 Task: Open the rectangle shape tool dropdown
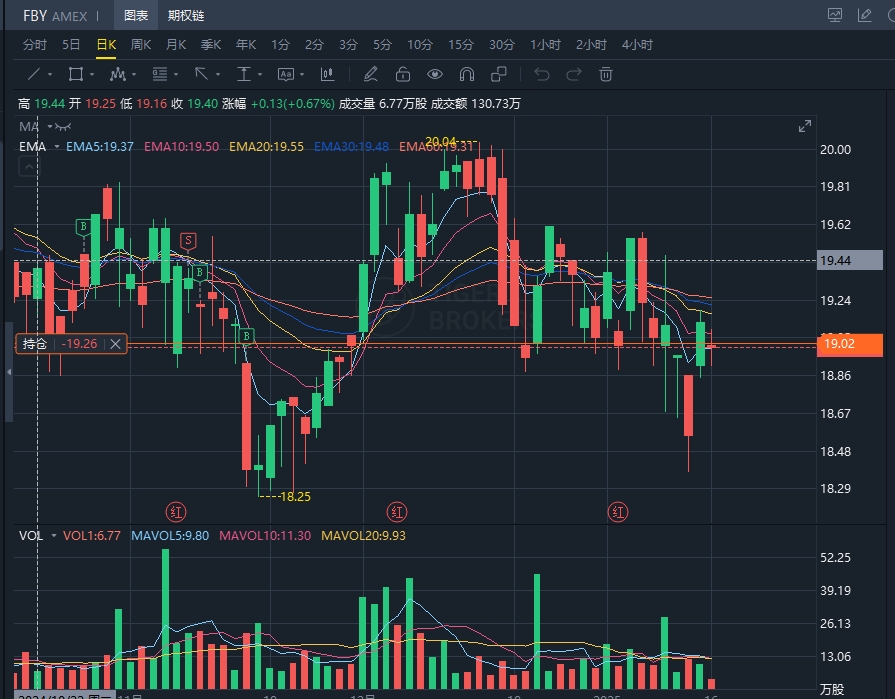point(91,75)
